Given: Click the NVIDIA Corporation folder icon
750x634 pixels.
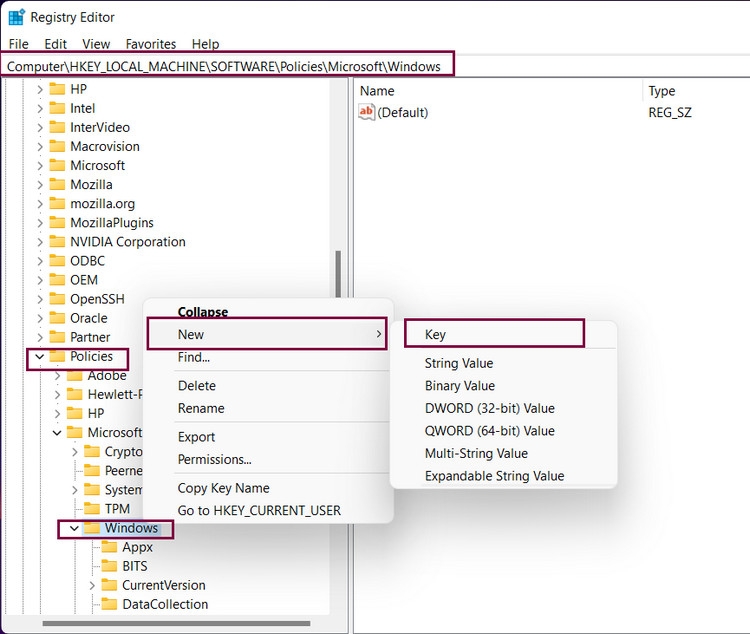Looking at the screenshot, I should (57, 242).
